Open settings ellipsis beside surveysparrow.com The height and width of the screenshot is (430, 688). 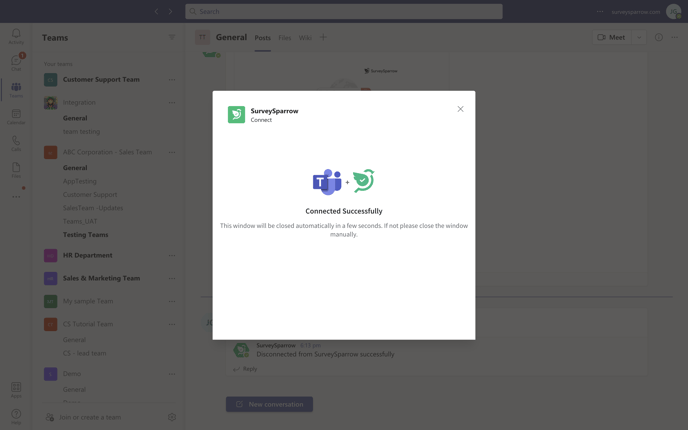(600, 11)
